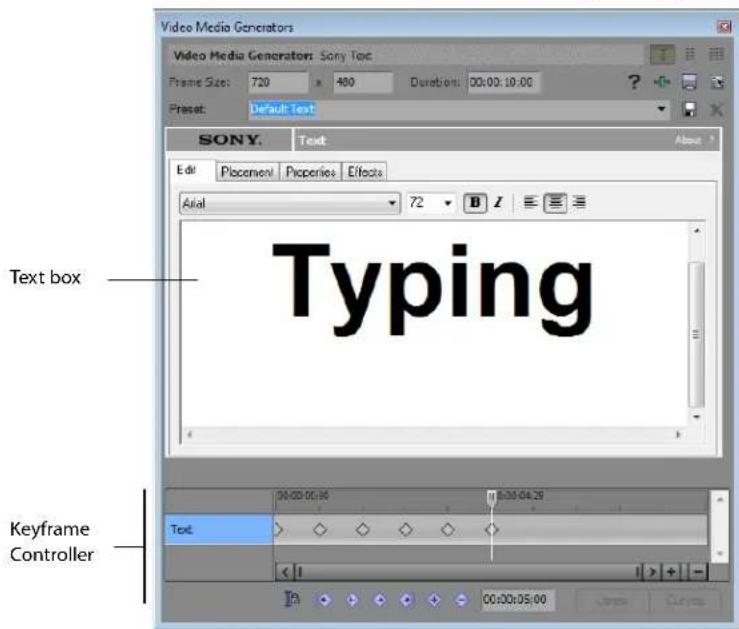
Task: Click keyframe controller vertical scroll up arrow
Action: (x=720, y=499)
